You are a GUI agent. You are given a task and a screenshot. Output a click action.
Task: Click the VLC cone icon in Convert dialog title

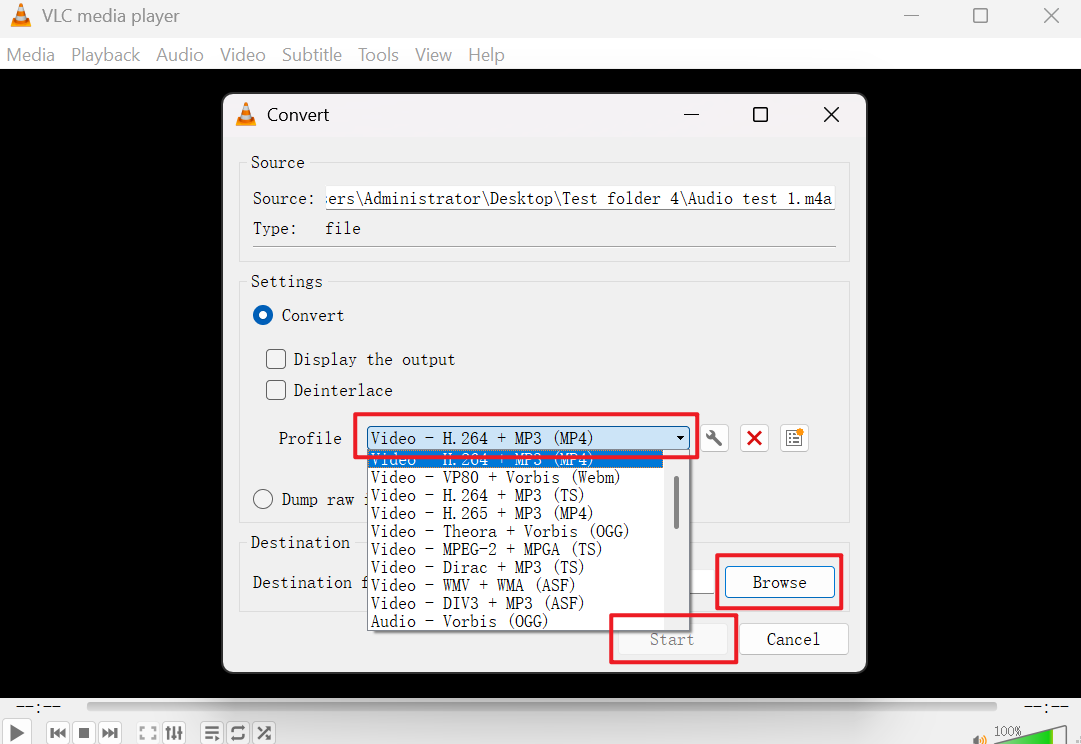tap(246, 114)
